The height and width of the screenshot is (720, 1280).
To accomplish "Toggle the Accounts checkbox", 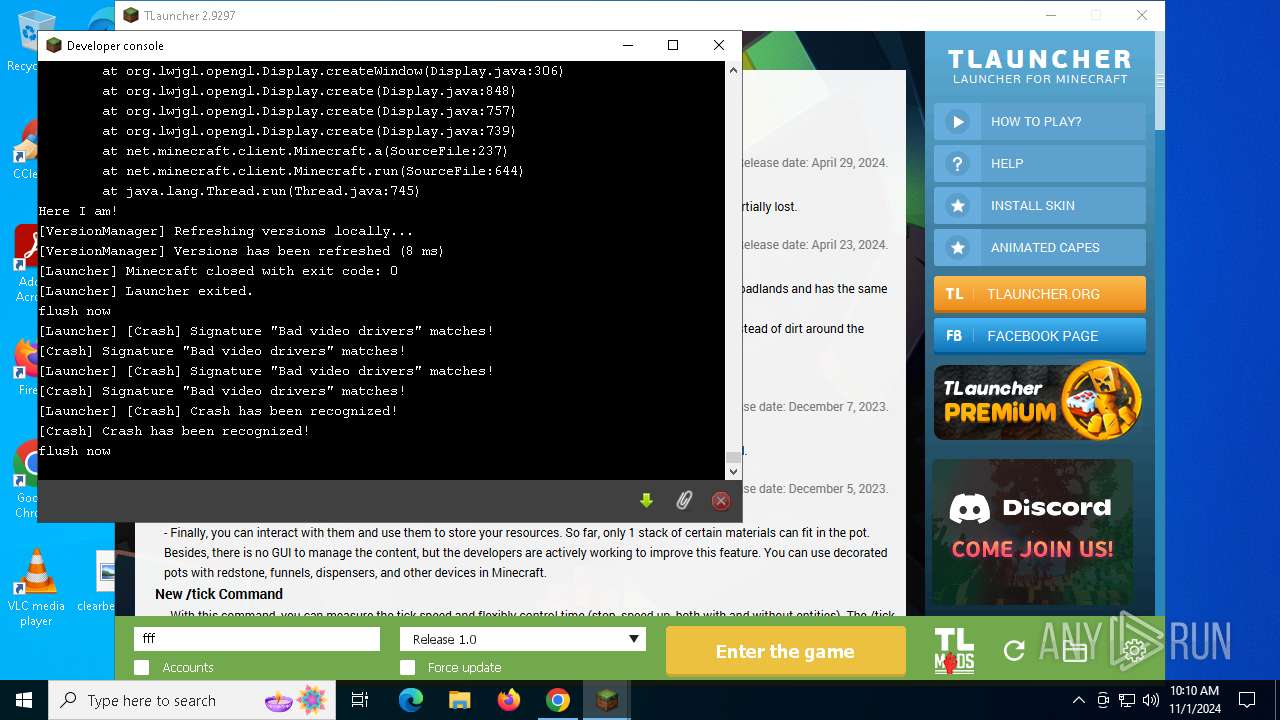I will tap(142, 667).
